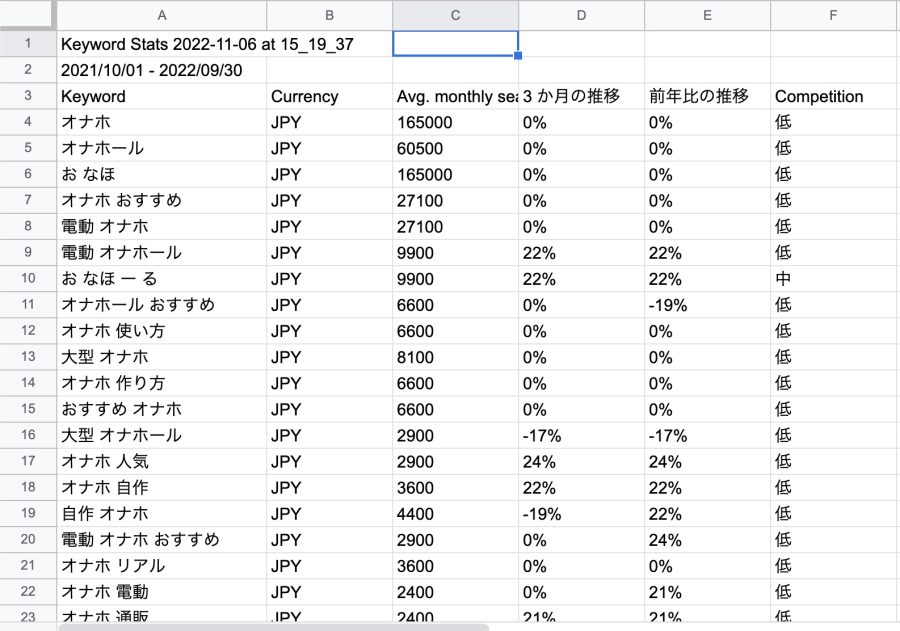Click the fill handle on cell C1

pos(518,56)
